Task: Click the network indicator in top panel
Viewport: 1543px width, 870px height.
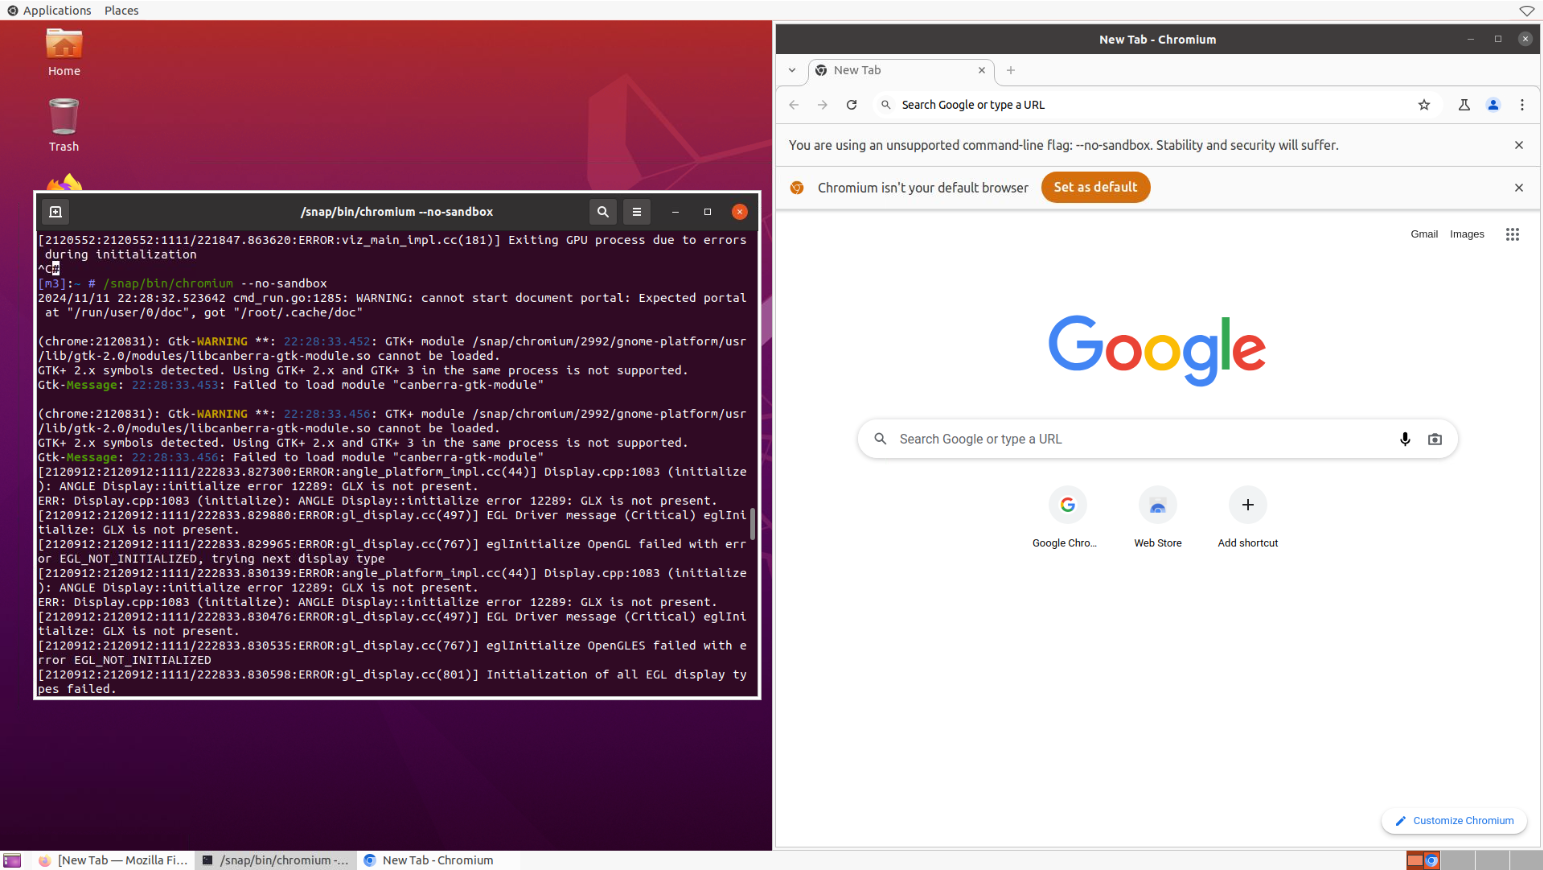Action: coord(1526,10)
